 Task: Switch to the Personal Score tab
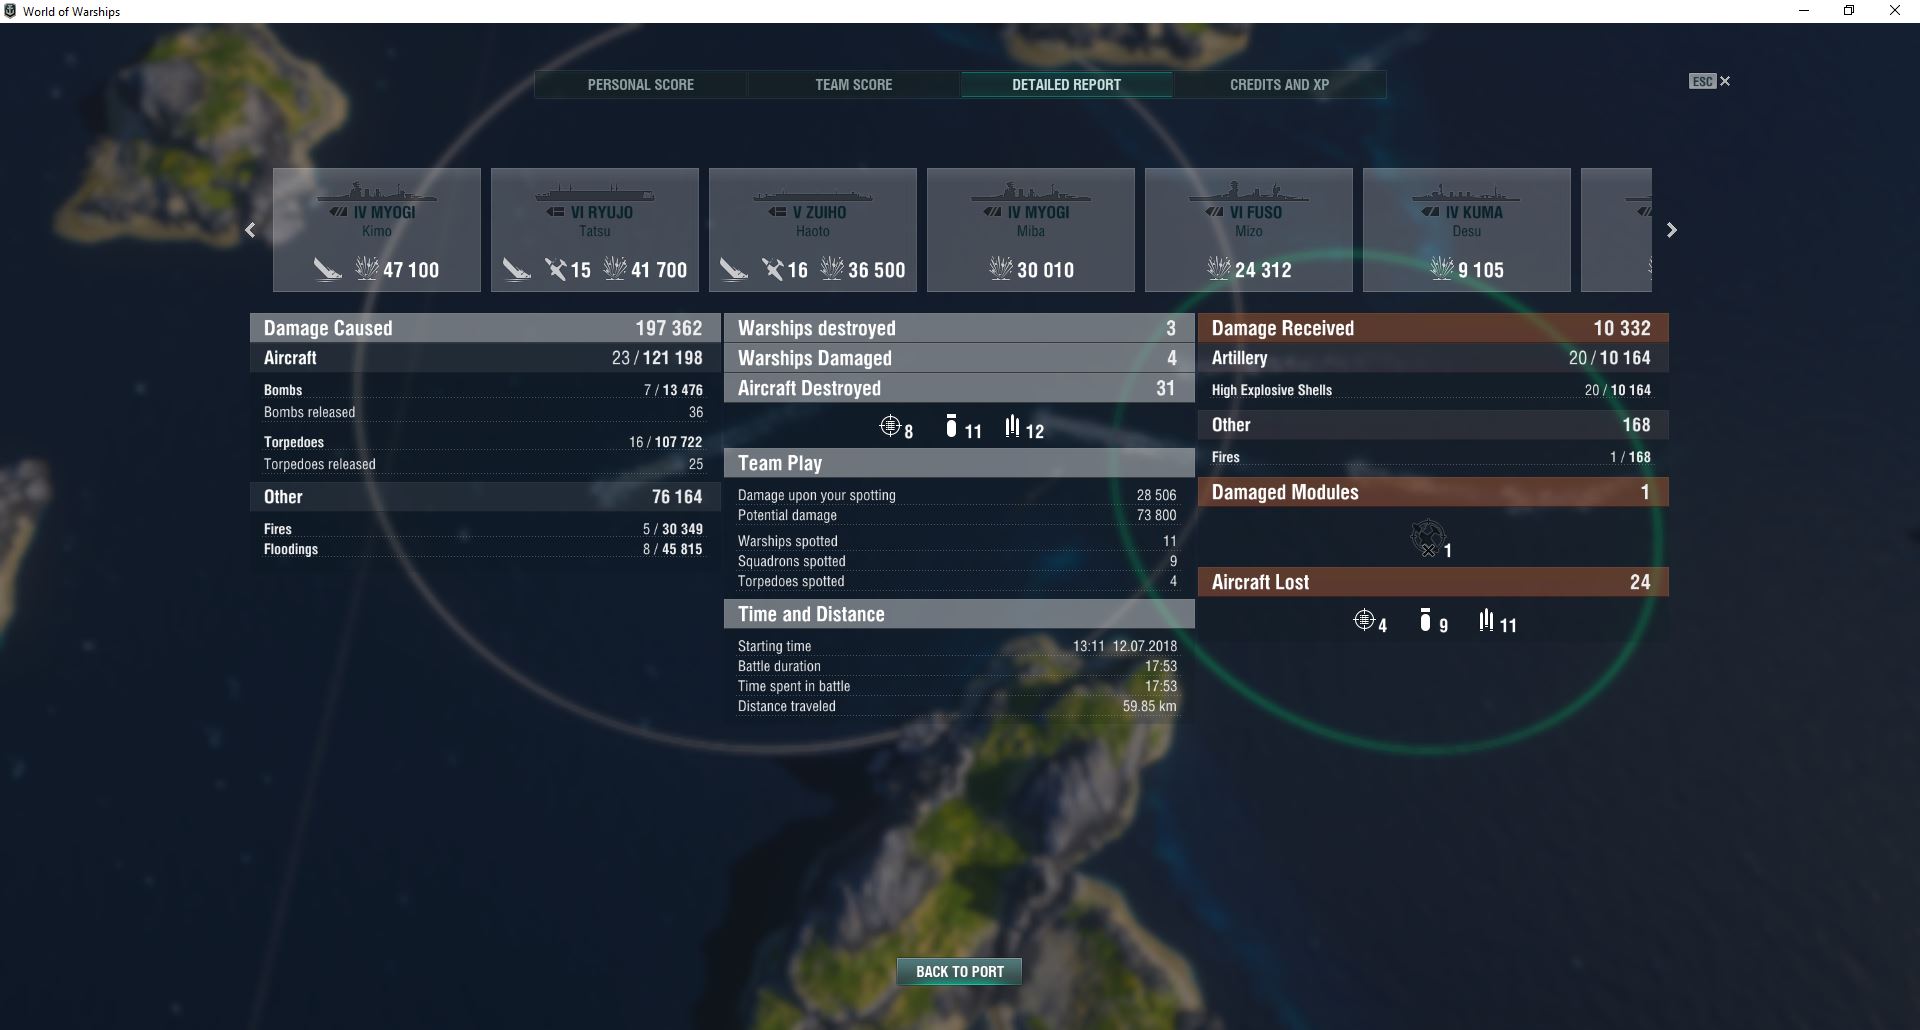tap(640, 85)
